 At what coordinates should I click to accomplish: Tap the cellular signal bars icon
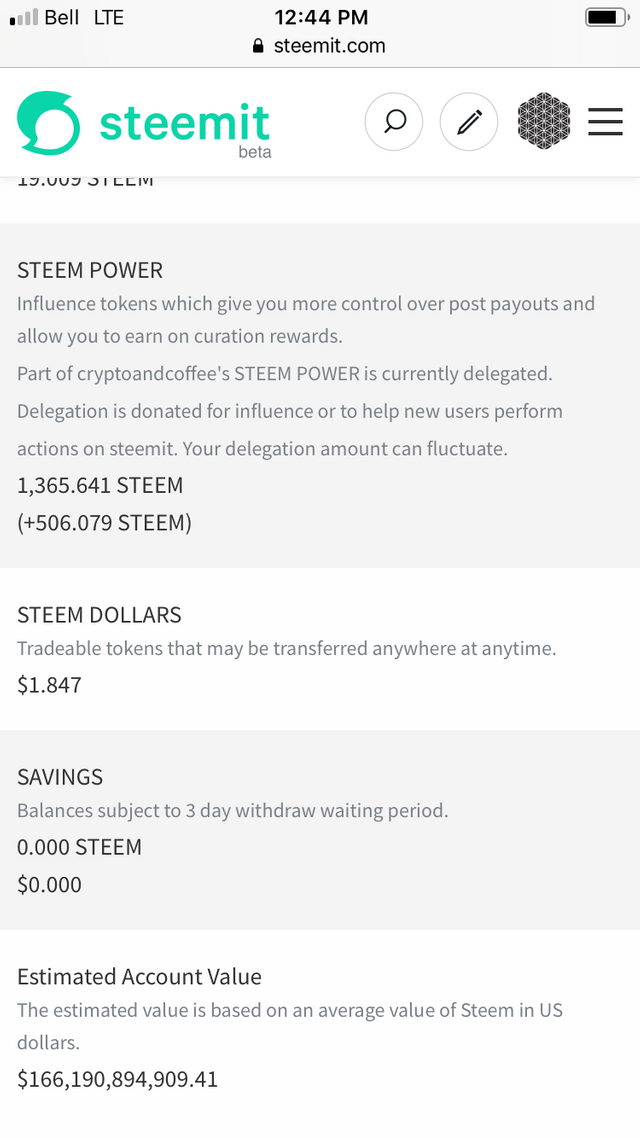23,17
